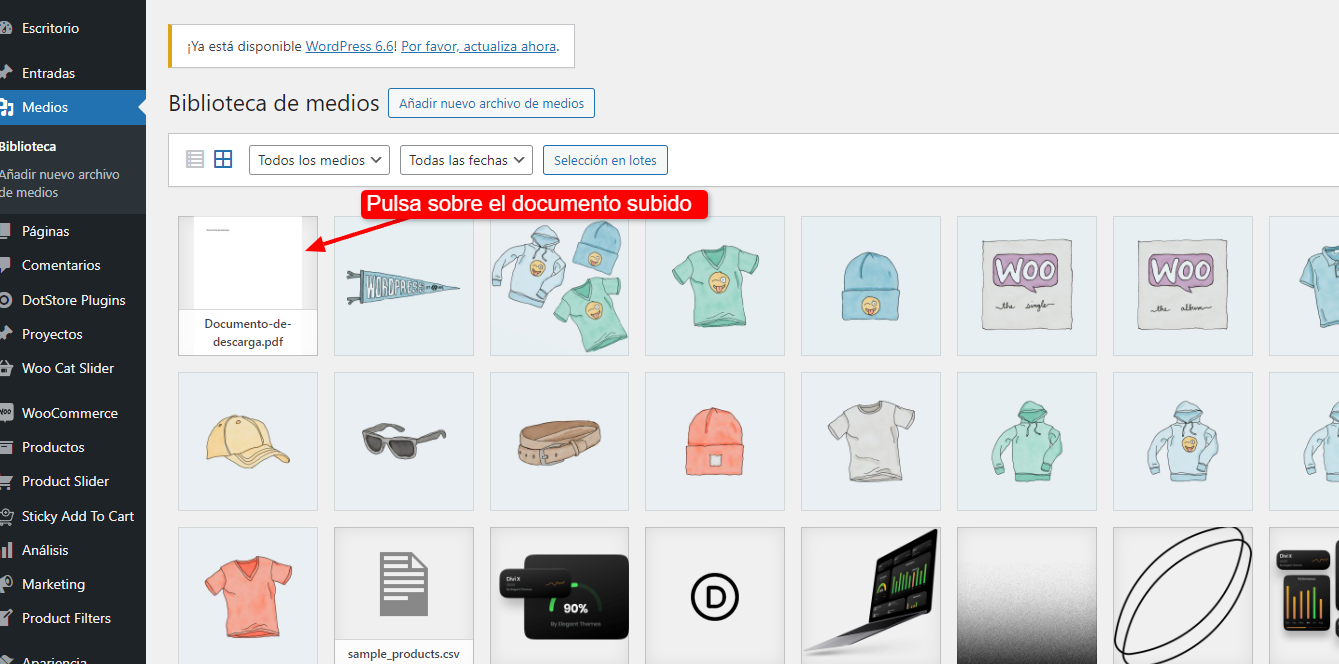Select the Documento-de-descarga.pdf thumbnail
The height and width of the screenshot is (664, 1339).
pyautogui.click(x=248, y=286)
